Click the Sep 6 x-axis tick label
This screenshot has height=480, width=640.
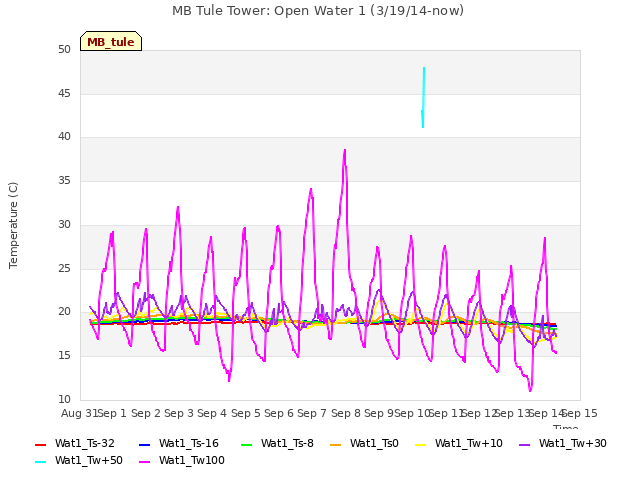click(x=279, y=413)
